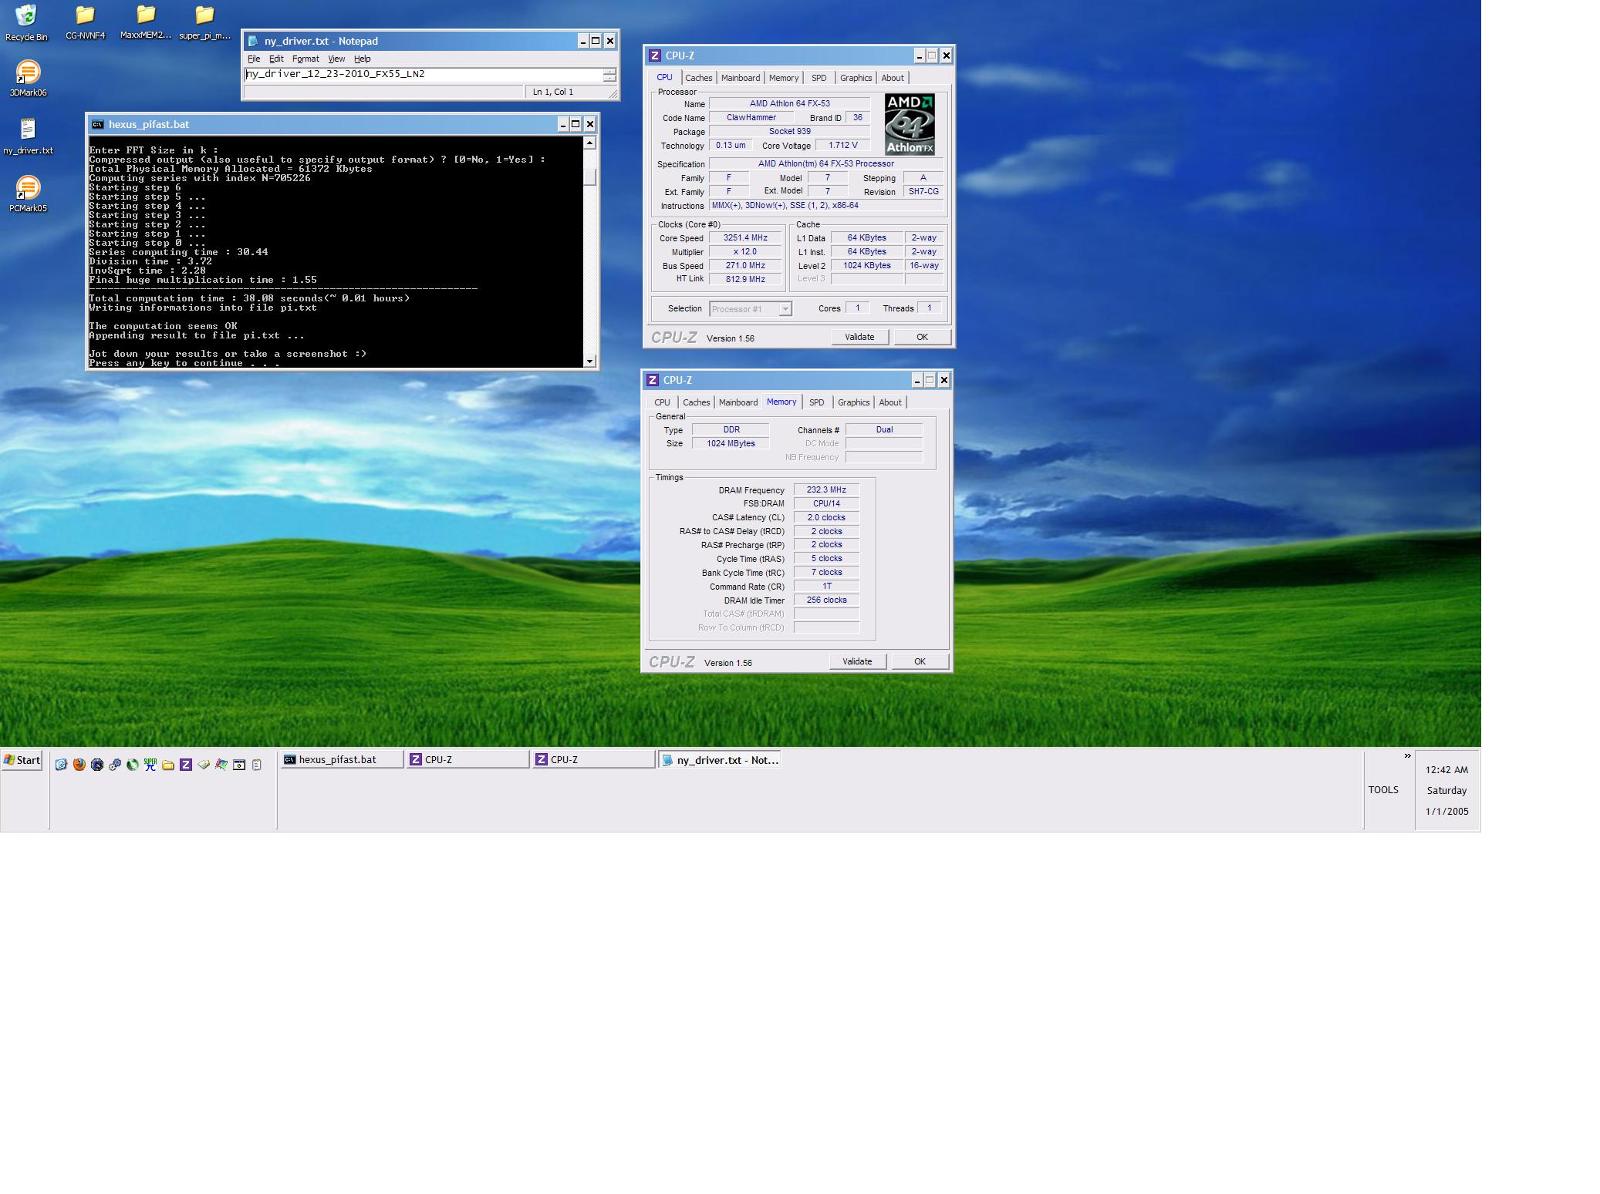Click the colorful window quick launch icon
This screenshot has height=1194, width=1600.
(x=221, y=764)
